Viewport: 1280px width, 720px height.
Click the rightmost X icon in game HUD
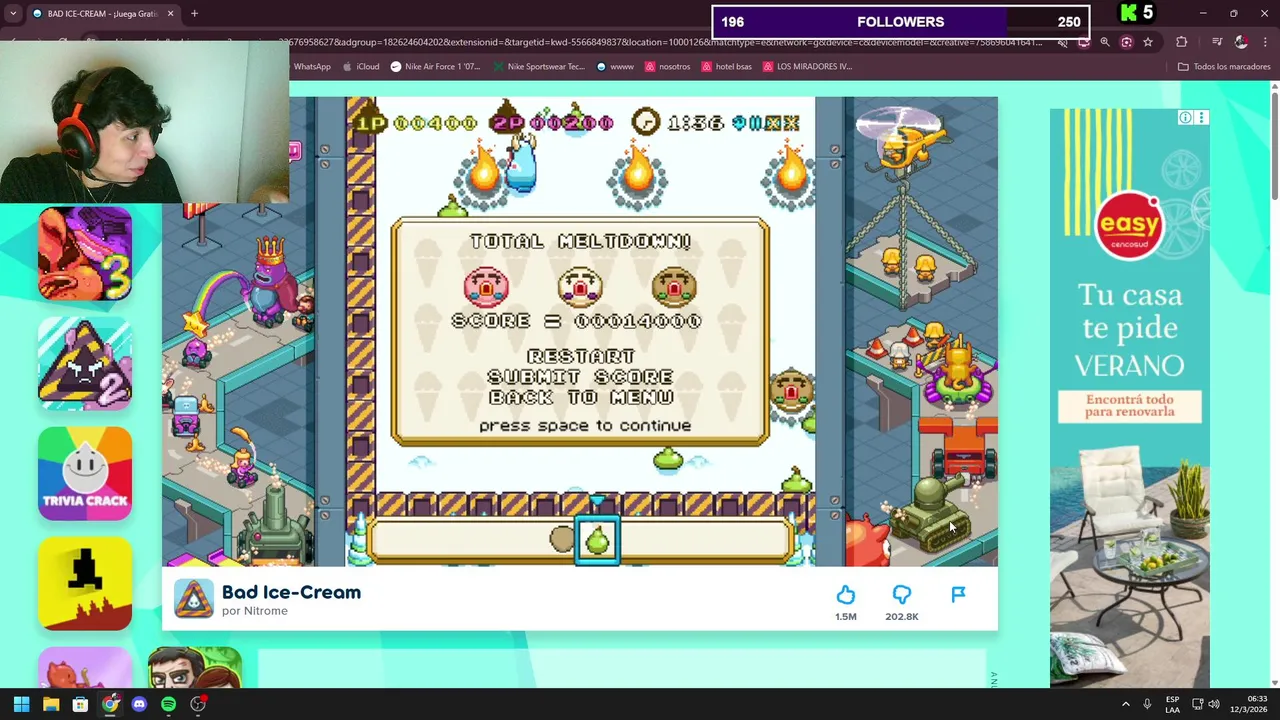[x=791, y=122]
